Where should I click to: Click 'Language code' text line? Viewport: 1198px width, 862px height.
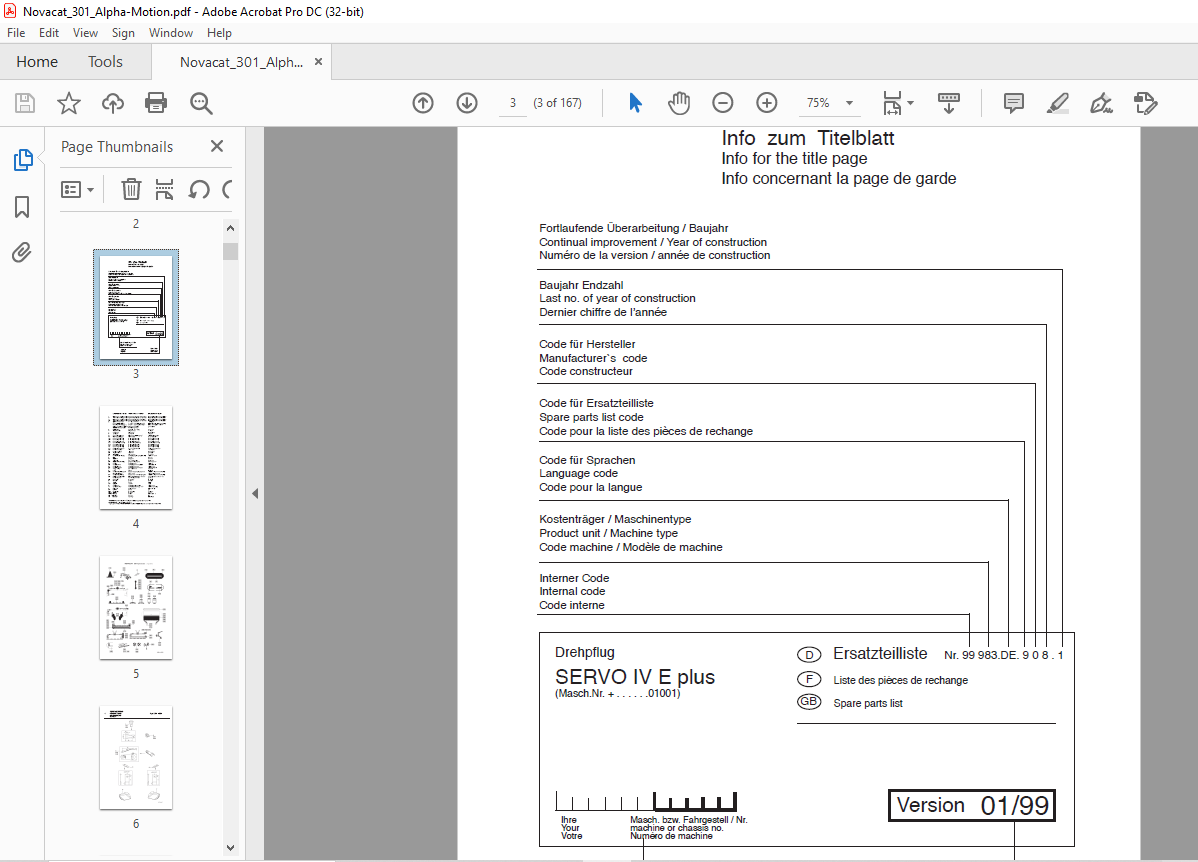(x=578, y=473)
